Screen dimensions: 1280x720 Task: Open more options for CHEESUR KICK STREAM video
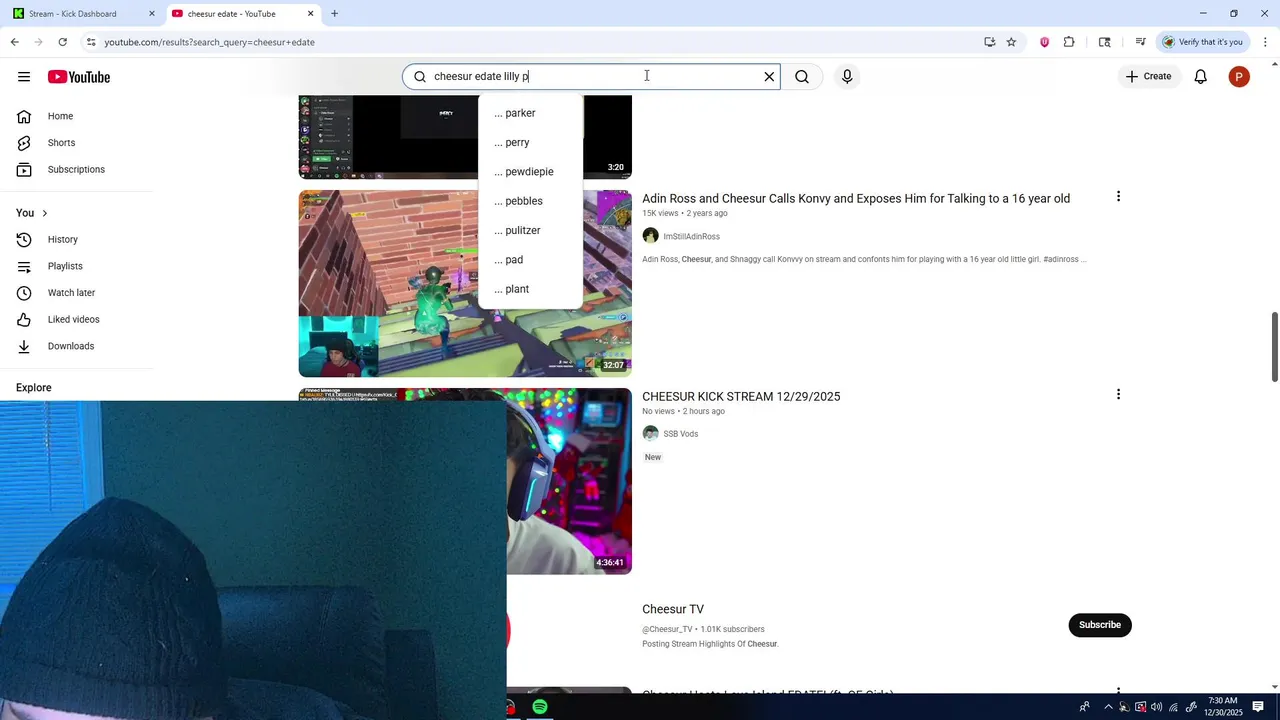1118,395
